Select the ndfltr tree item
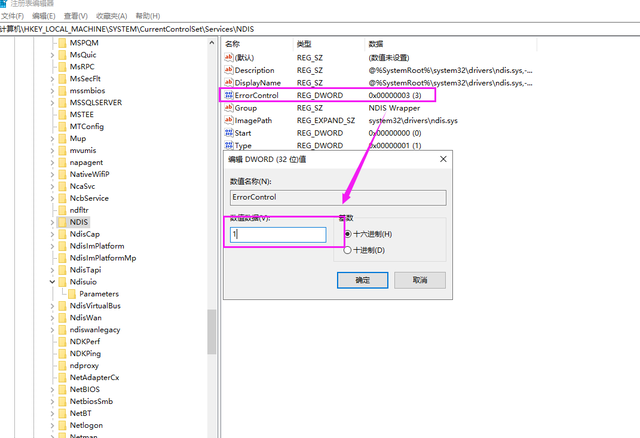Image resolution: width=640 pixels, height=438 pixels. pos(79,210)
